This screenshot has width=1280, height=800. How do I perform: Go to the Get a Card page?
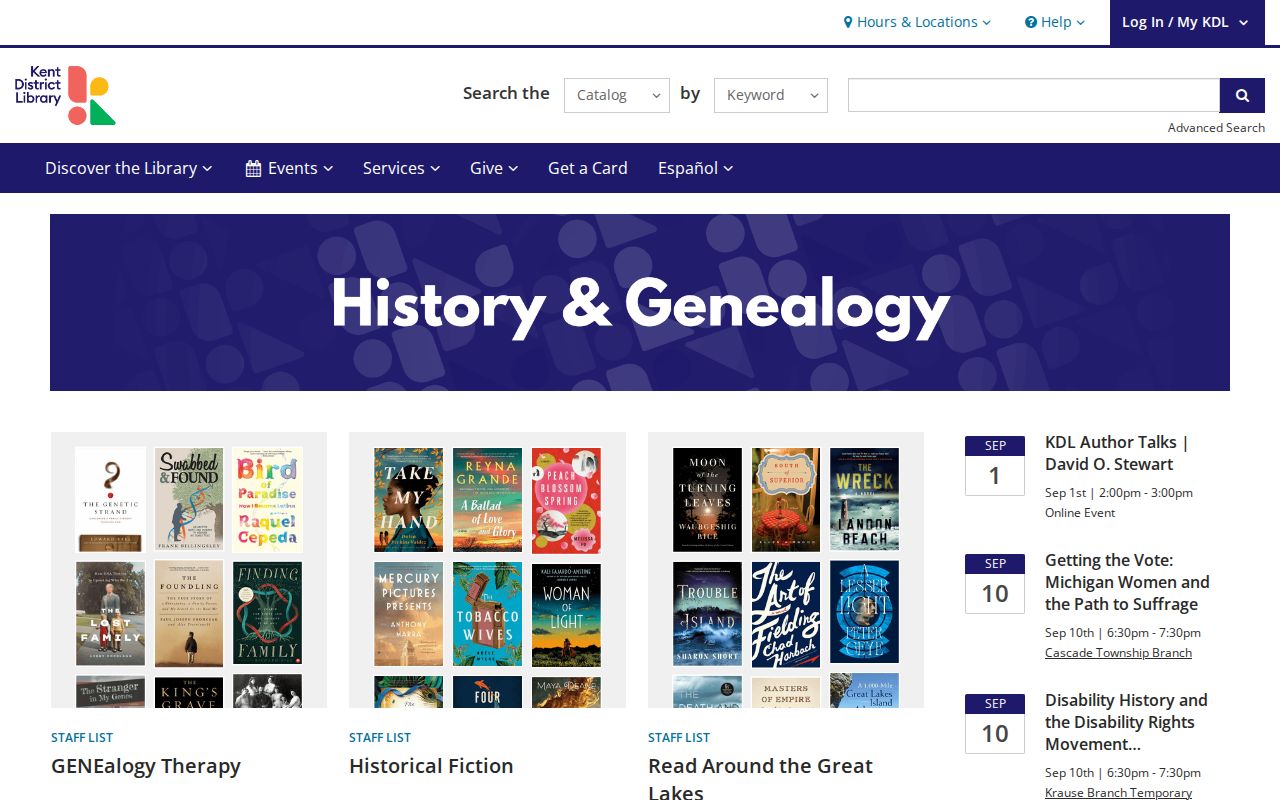[x=588, y=168]
